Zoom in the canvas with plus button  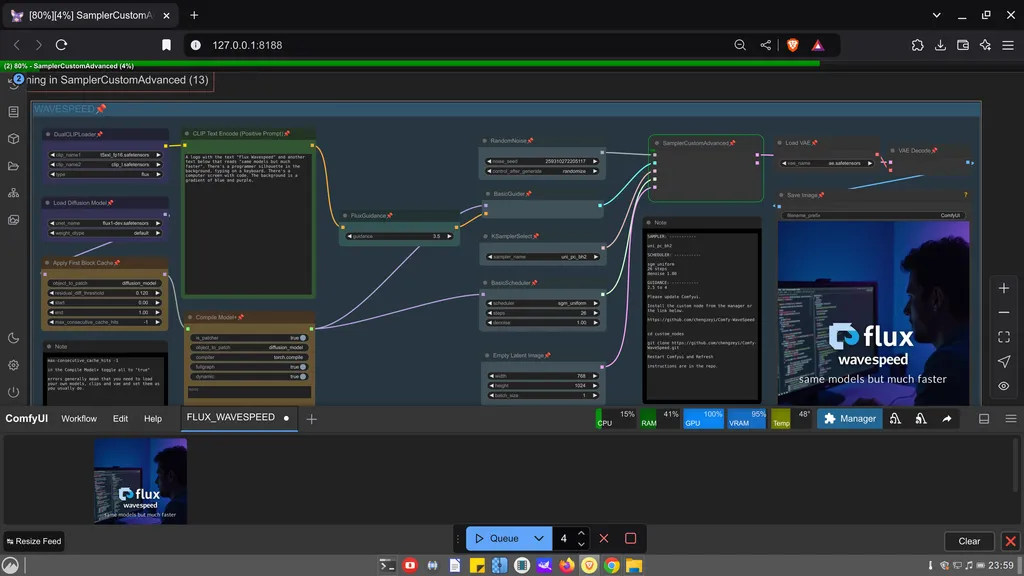pos(1004,288)
